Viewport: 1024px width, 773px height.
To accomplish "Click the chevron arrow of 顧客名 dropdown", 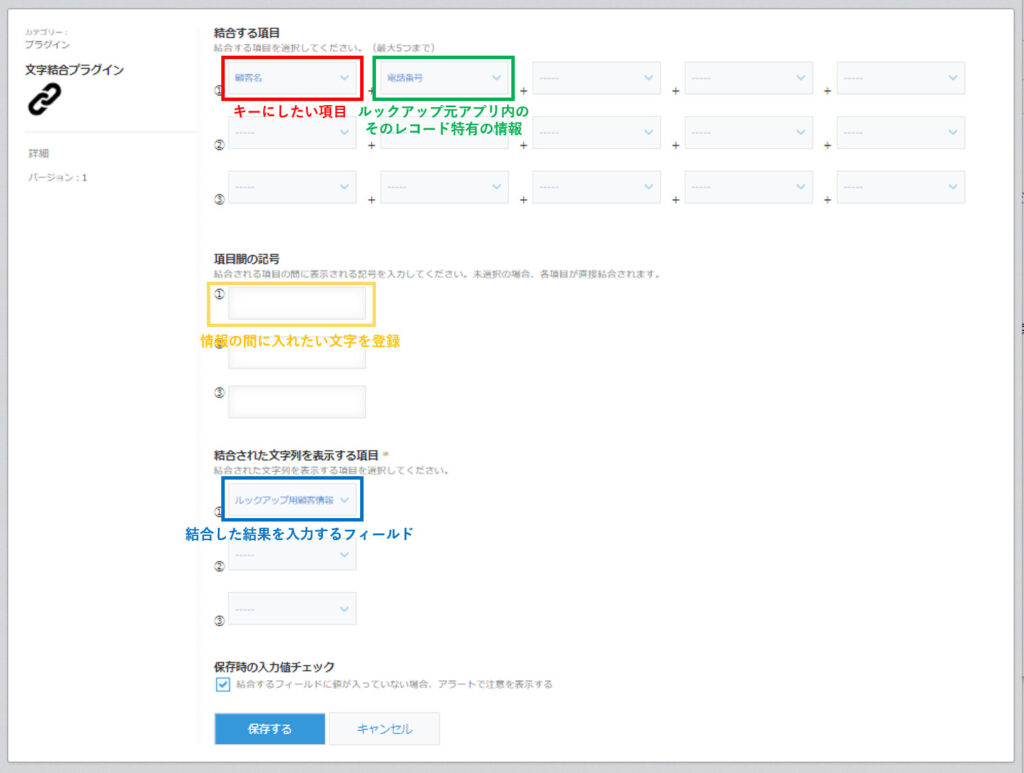I will [344, 77].
